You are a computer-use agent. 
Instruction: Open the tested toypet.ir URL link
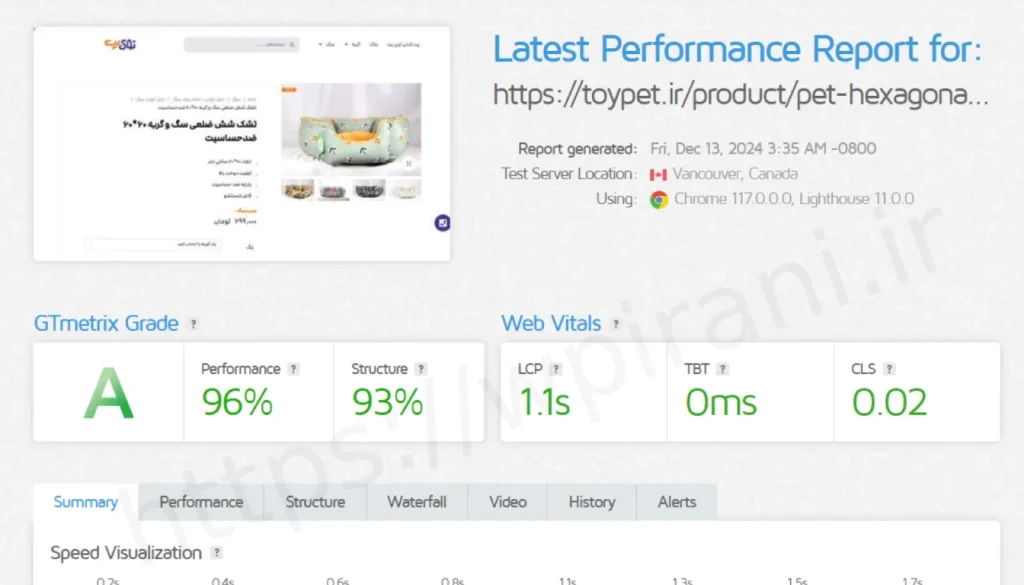pos(741,95)
